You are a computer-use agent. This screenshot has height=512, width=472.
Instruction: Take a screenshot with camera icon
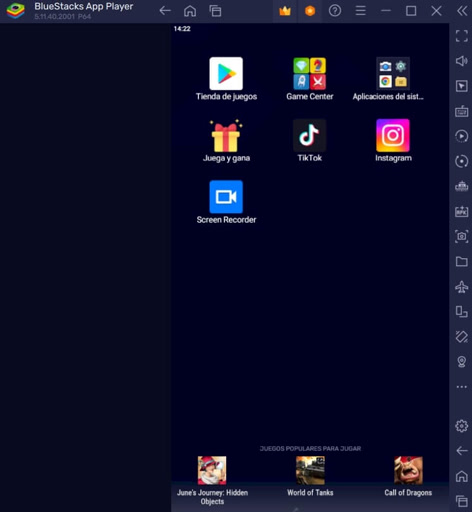coord(462,236)
